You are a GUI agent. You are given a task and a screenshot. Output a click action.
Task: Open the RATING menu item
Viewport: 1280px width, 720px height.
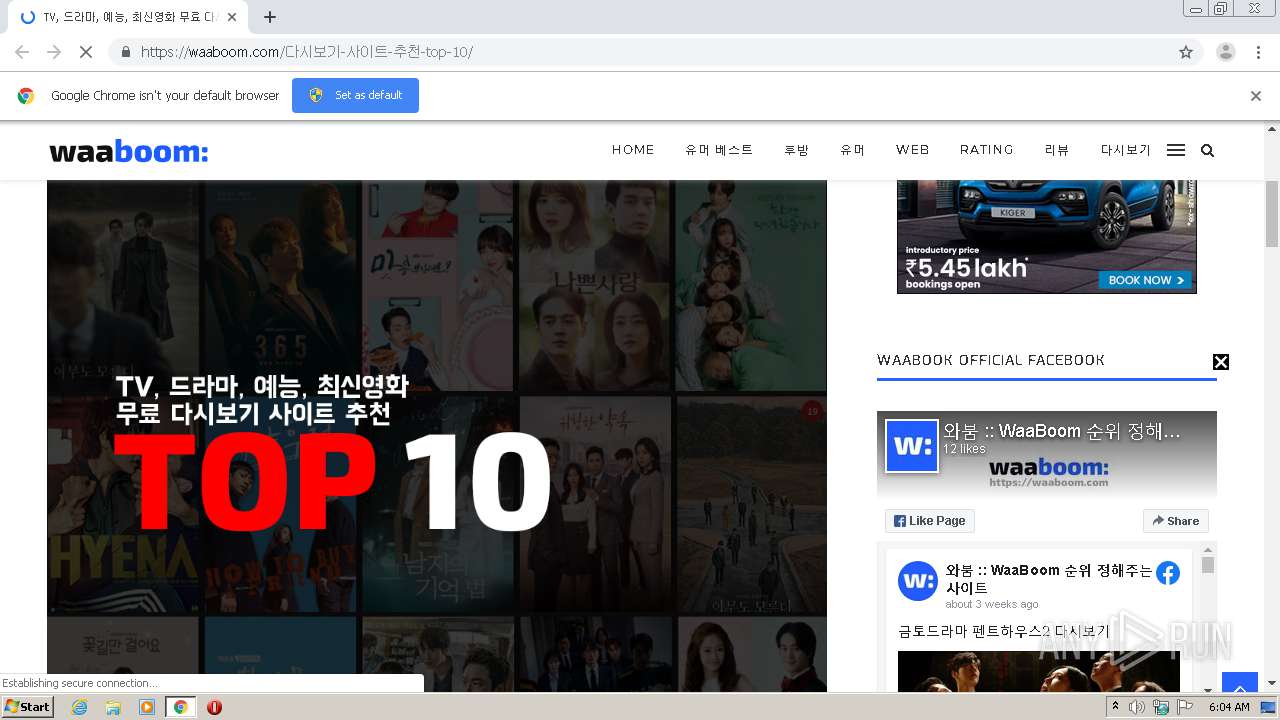[987, 150]
